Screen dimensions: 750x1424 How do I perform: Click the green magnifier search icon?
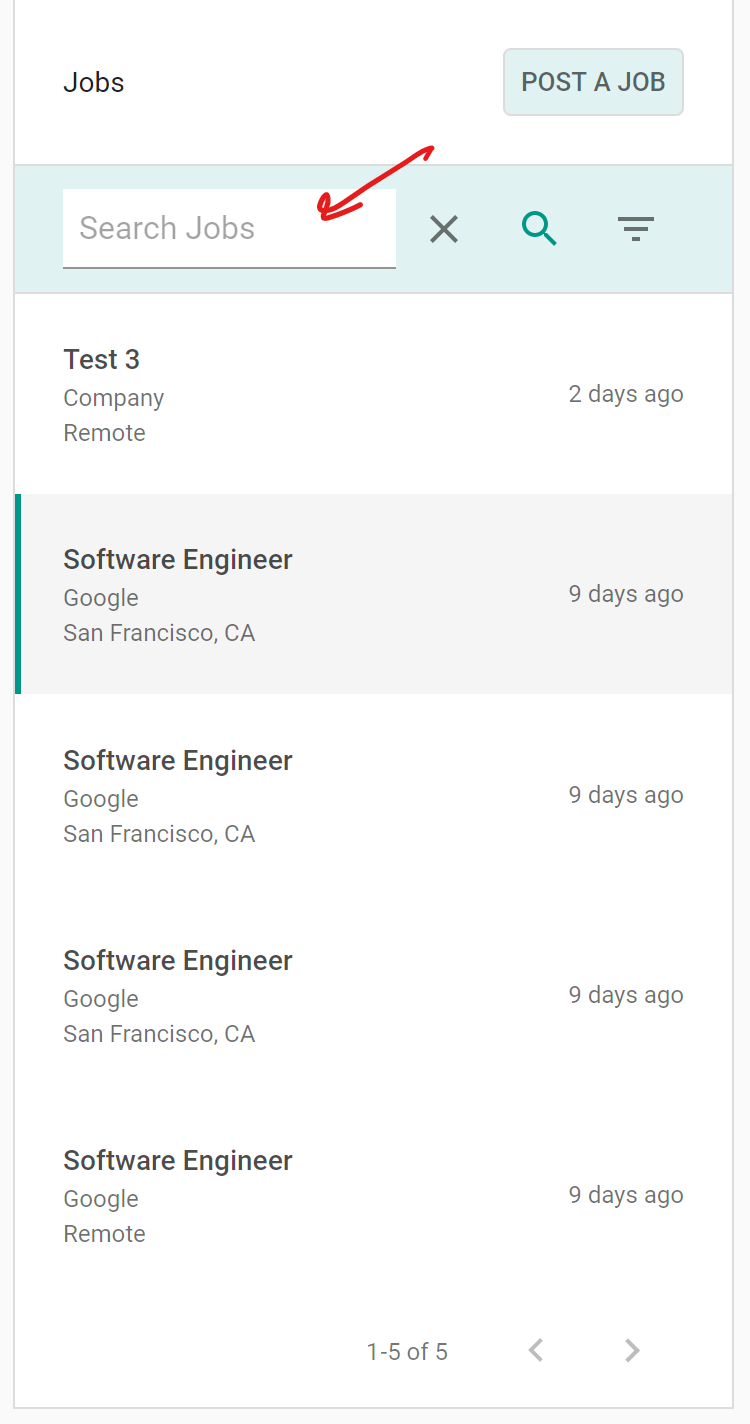pyautogui.click(x=540, y=229)
